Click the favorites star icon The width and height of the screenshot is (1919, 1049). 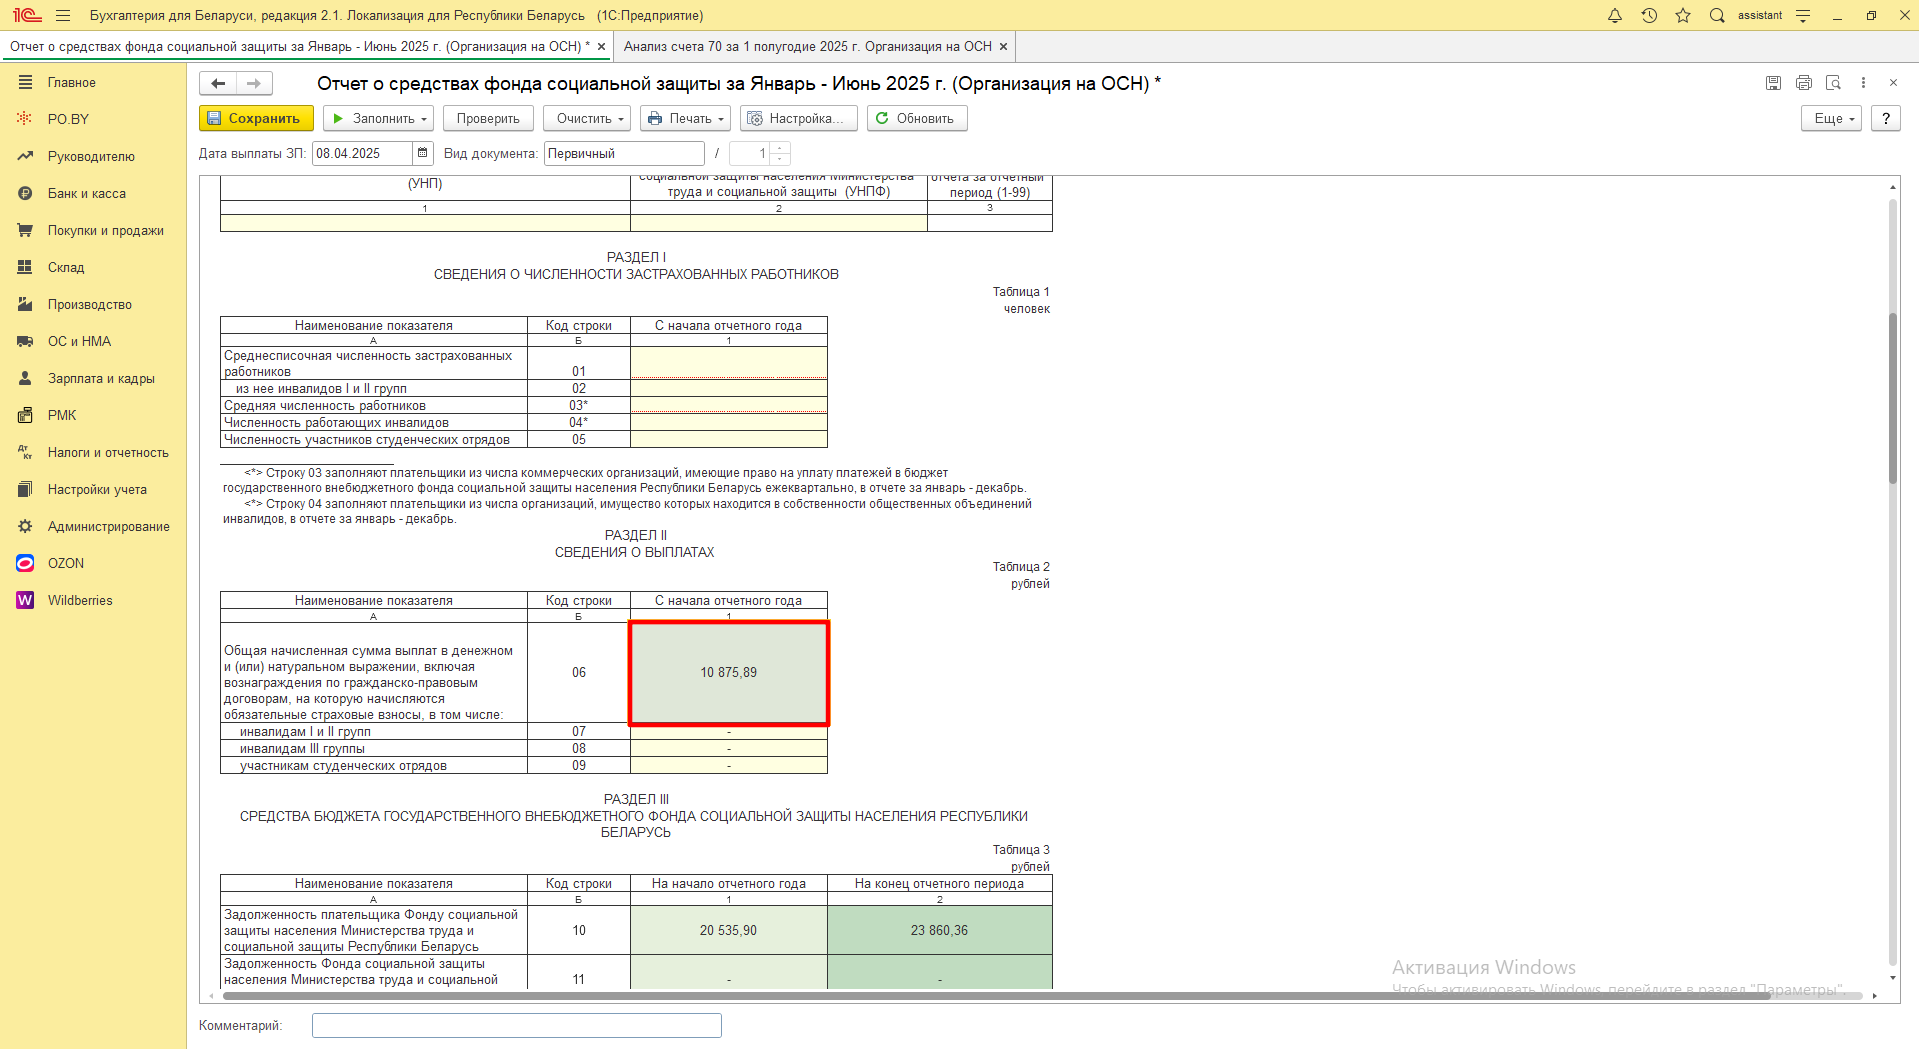(x=1683, y=15)
